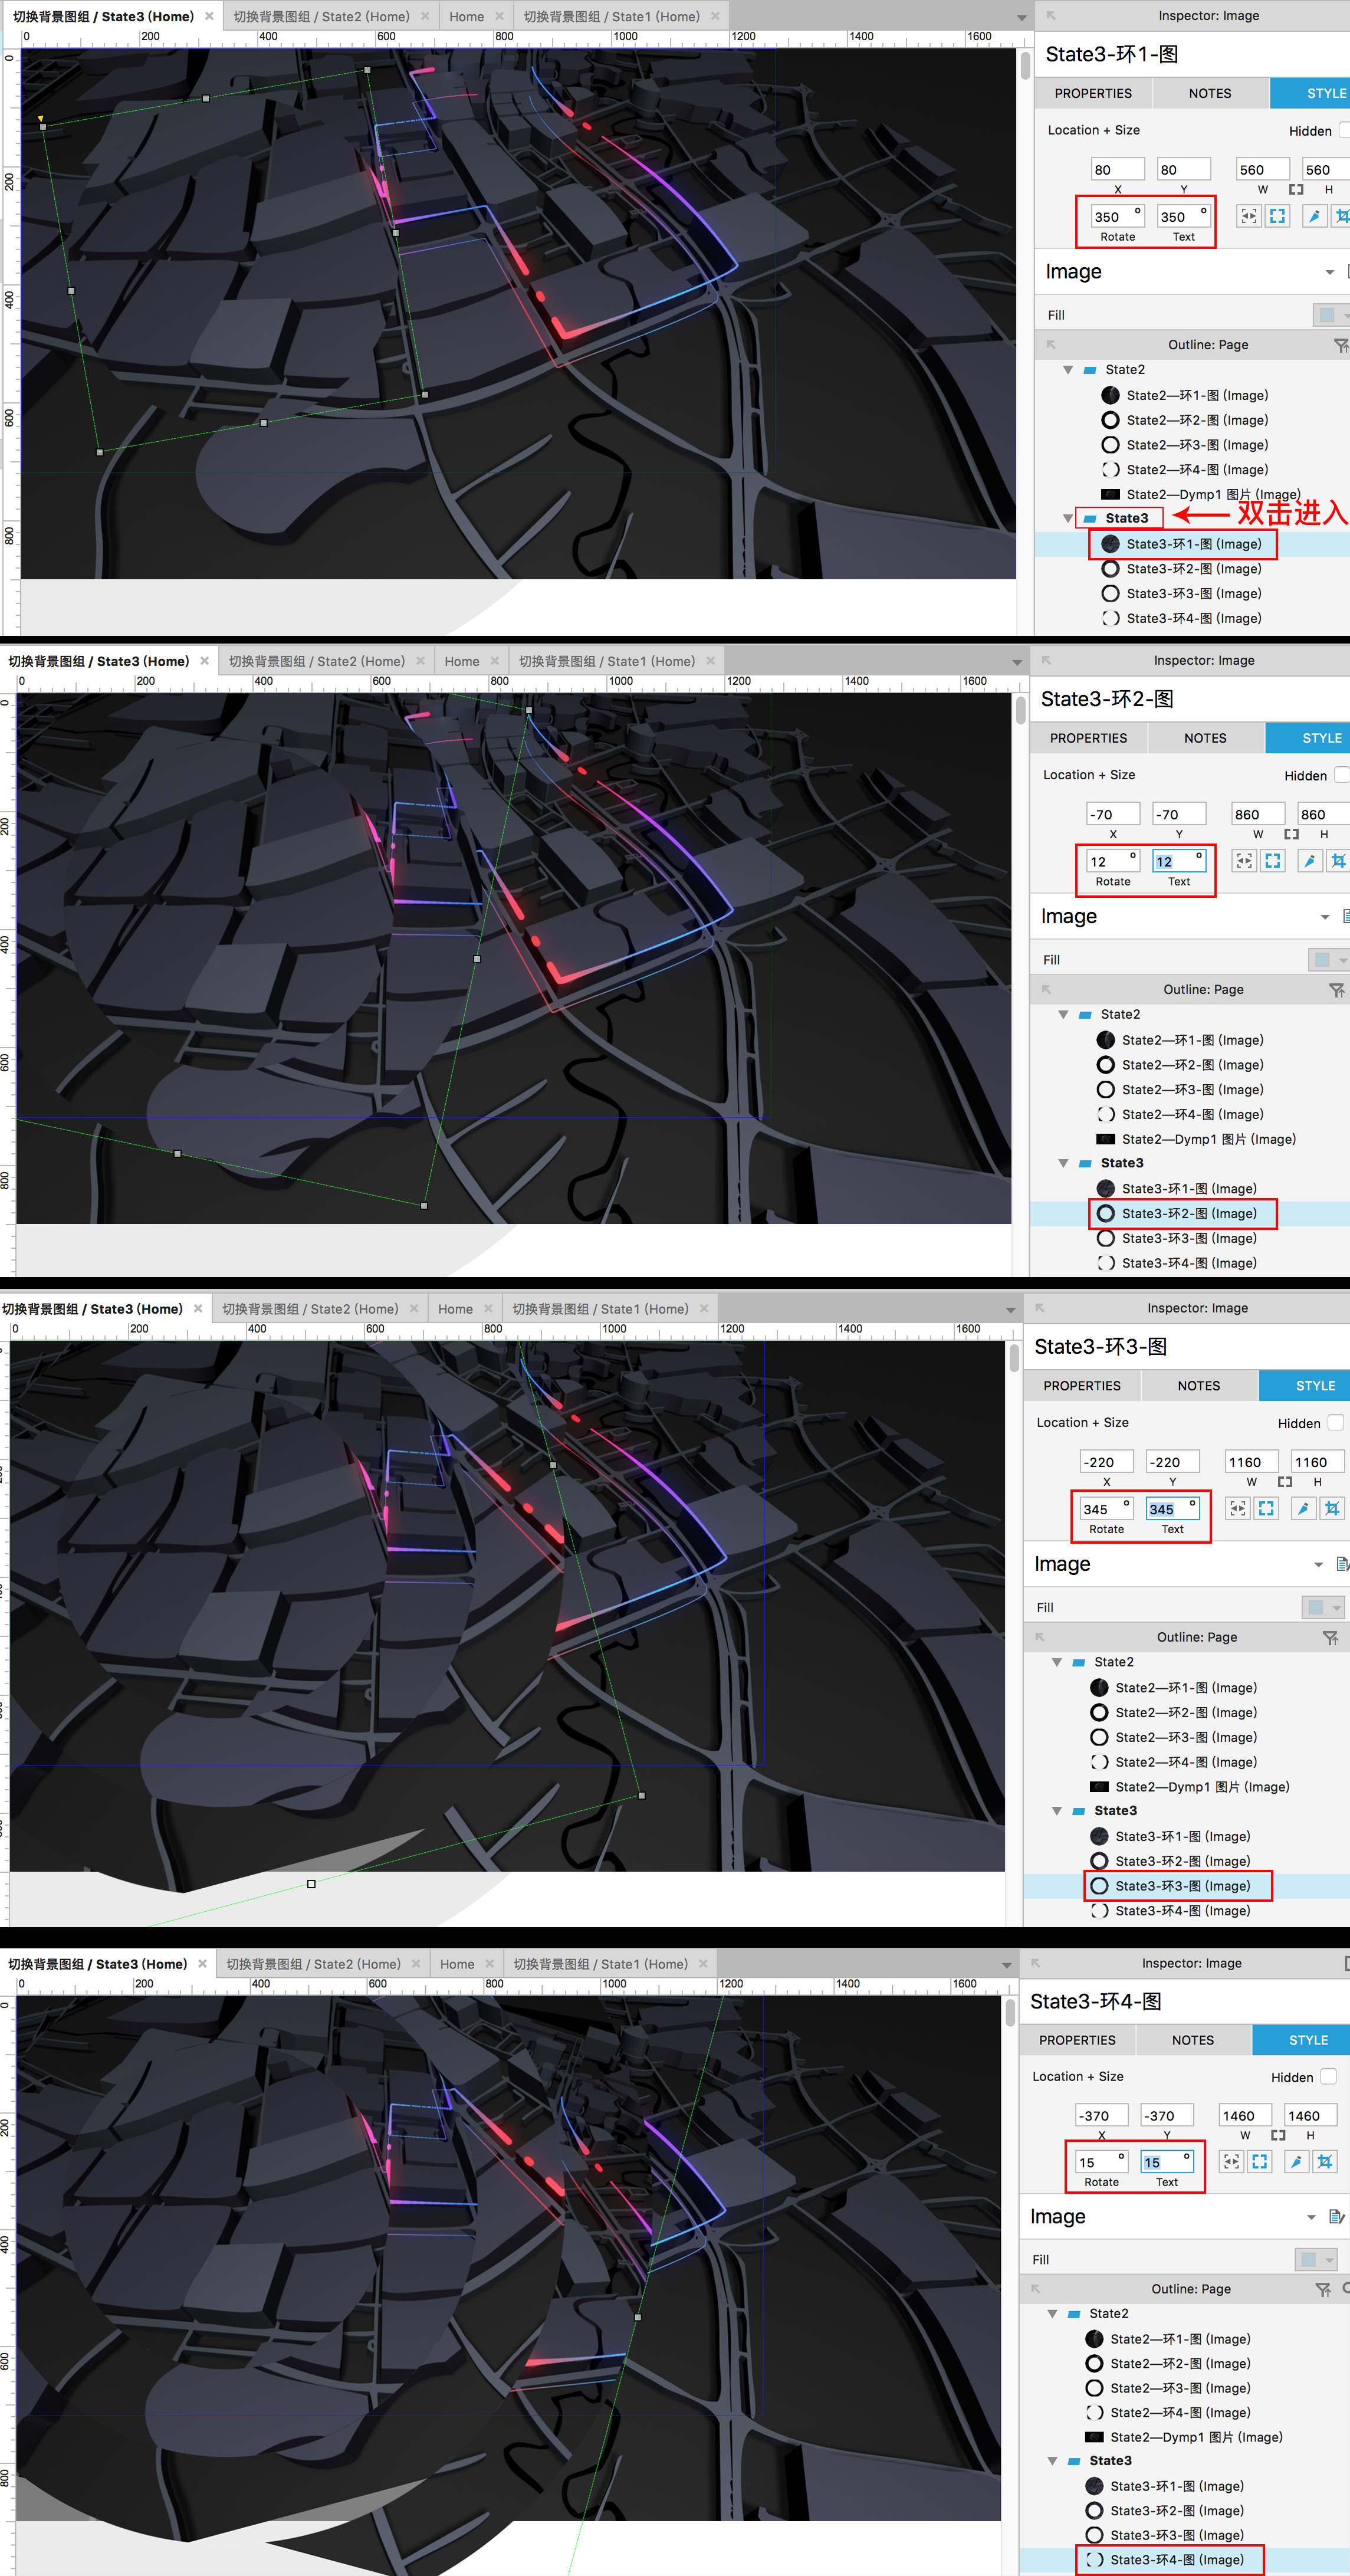Open PROPERTIES tab in State3-环4-图 inspector

point(1077,2040)
